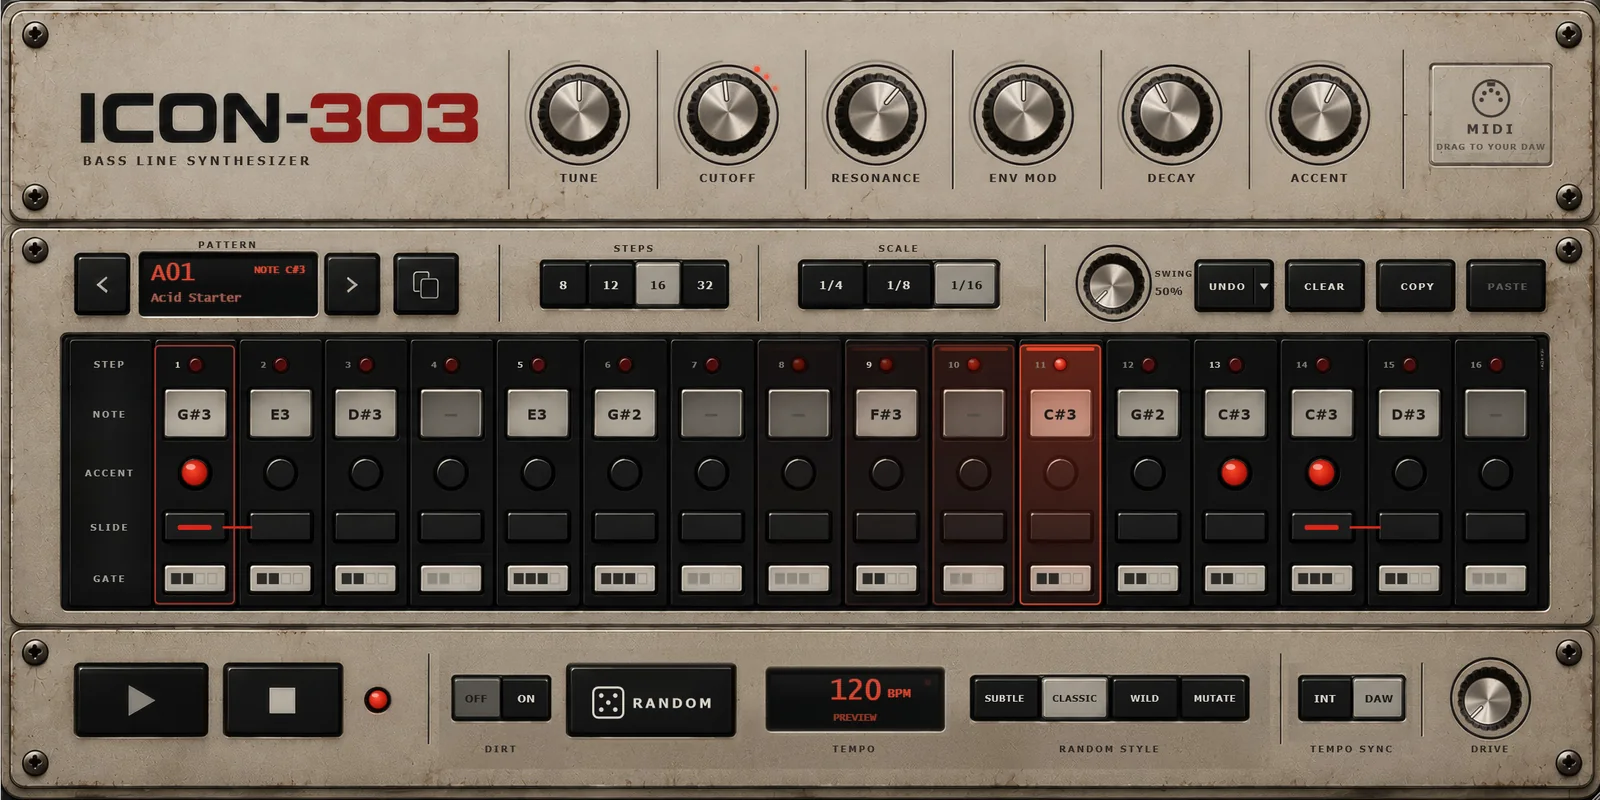The height and width of the screenshot is (800, 1600).
Task: Open the UNDO dropdown arrow
Action: [1264, 286]
